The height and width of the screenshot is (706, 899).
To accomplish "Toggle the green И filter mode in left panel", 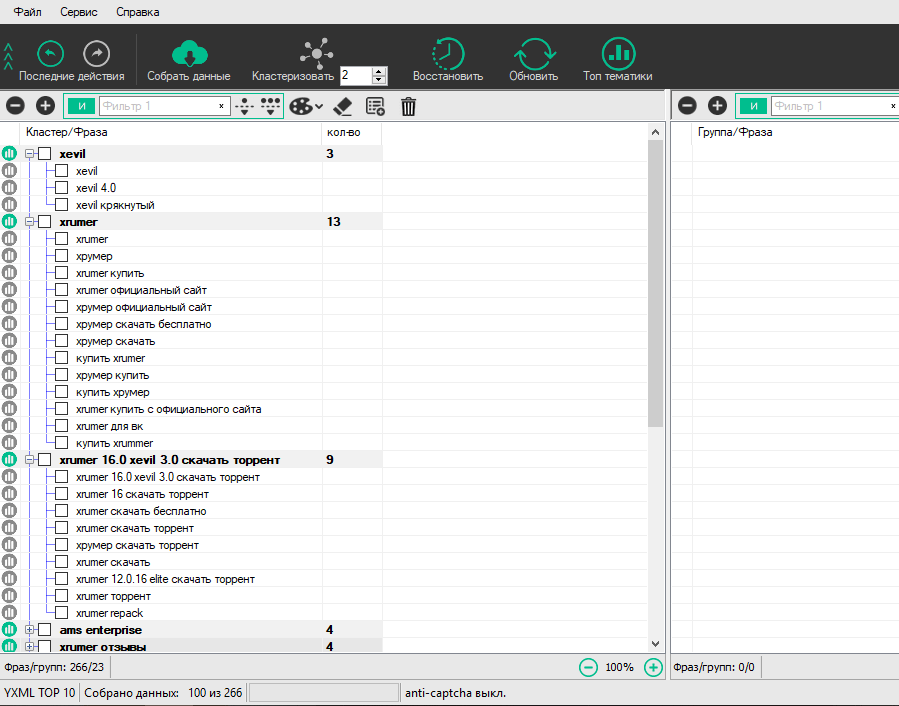I will pos(81,106).
